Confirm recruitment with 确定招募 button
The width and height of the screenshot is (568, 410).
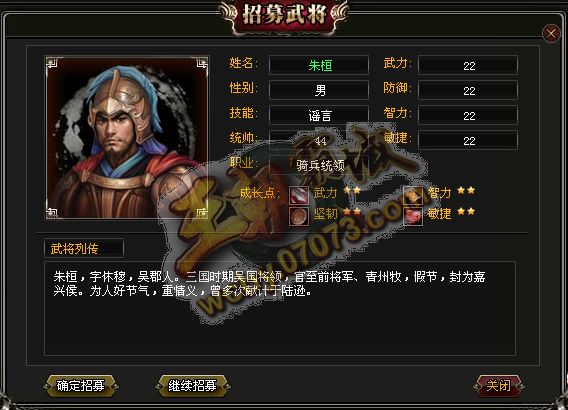(x=80, y=386)
